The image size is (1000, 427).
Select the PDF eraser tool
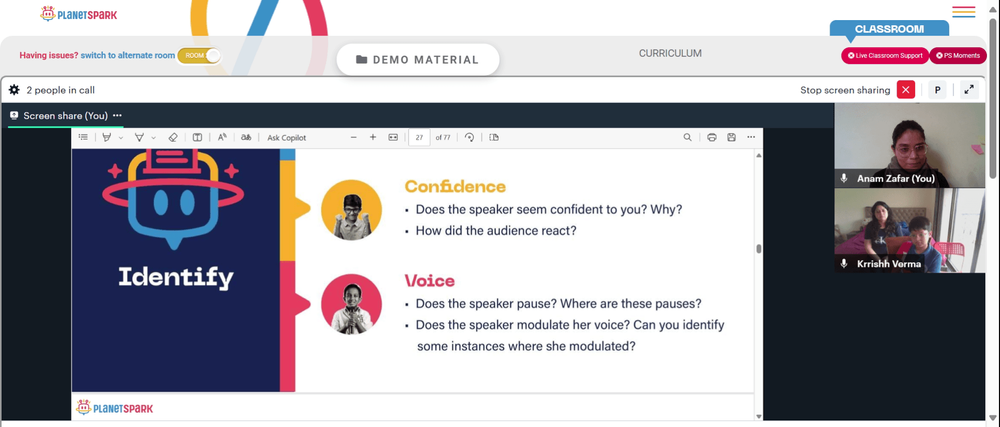tap(172, 137)
